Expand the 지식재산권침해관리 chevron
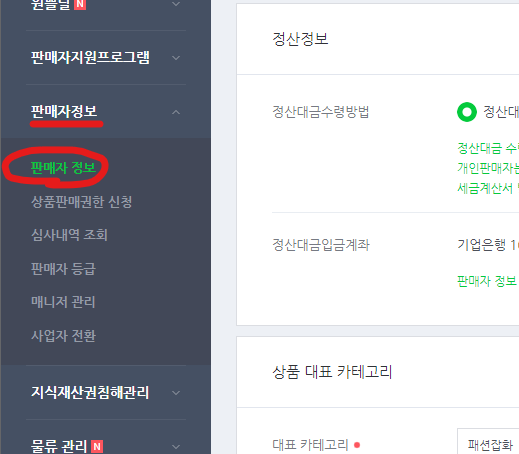 point(176,393)
